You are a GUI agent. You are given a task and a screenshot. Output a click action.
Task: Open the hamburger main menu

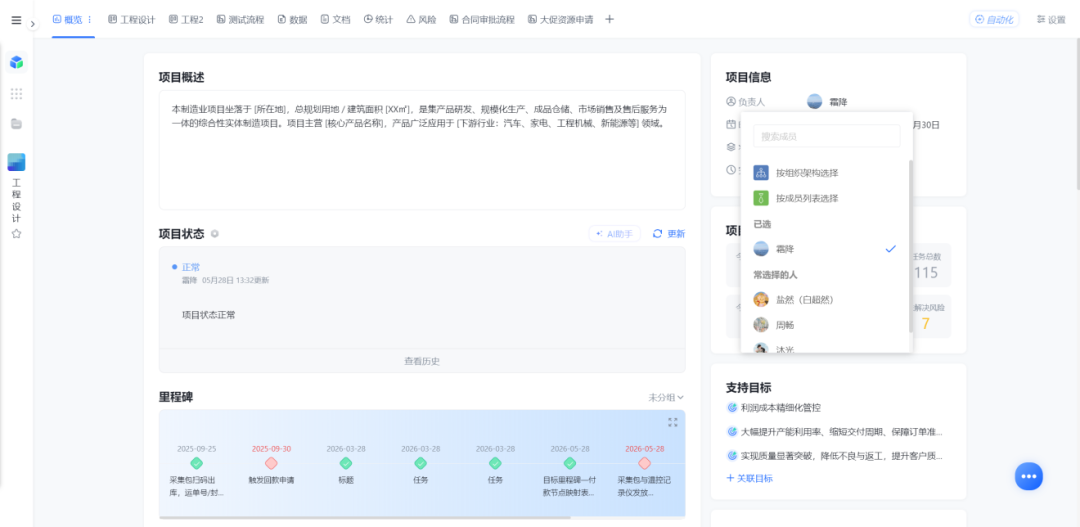pyautogui.click(x=17, y=20)
